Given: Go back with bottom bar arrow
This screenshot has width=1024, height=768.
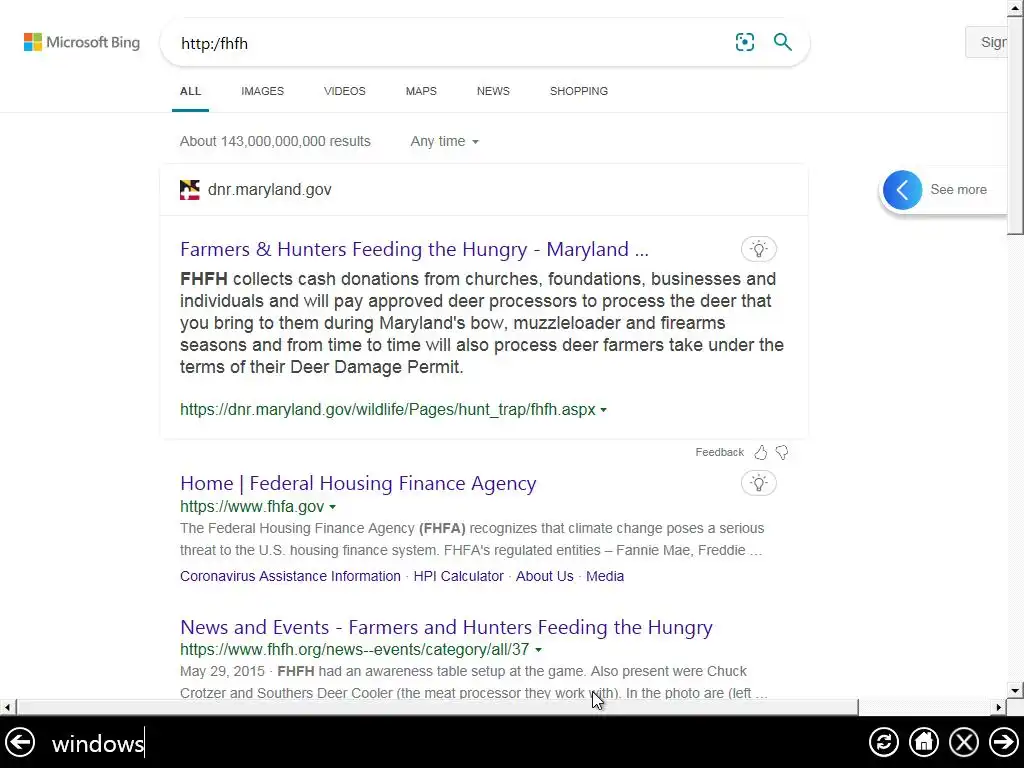Looking at the screenshot, I should (x=20, y=743).
